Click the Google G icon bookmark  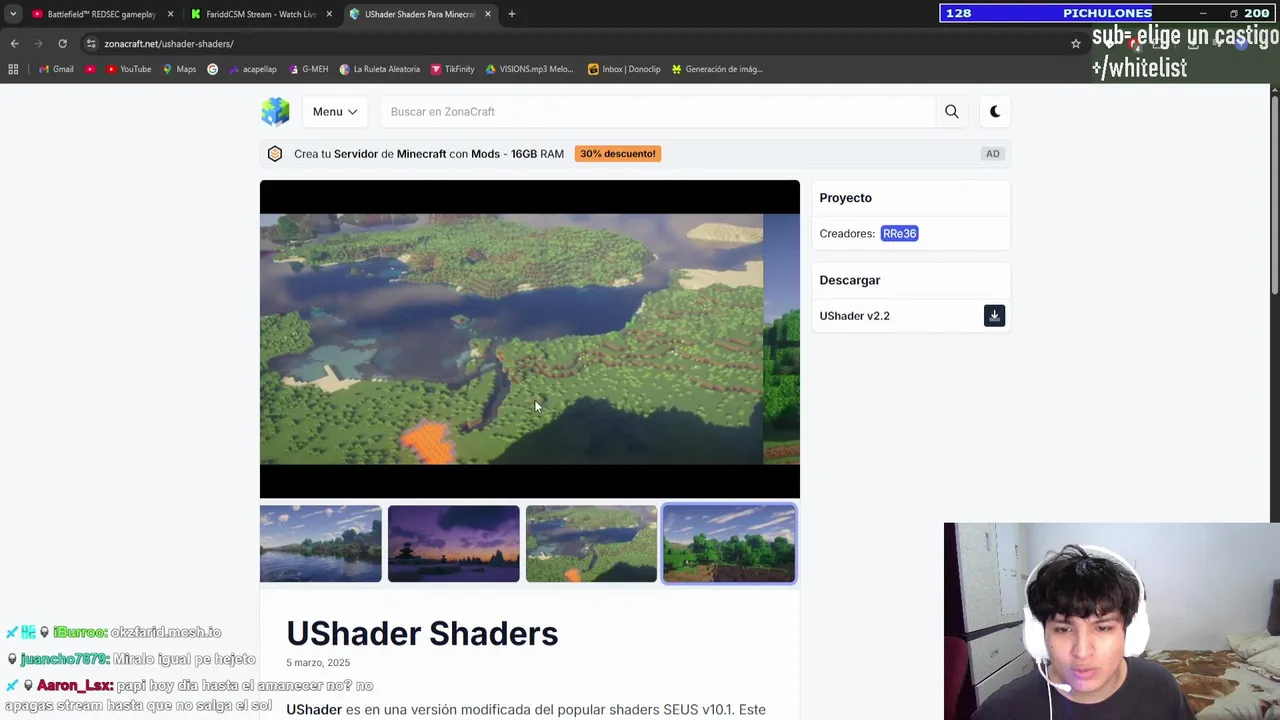212,69
